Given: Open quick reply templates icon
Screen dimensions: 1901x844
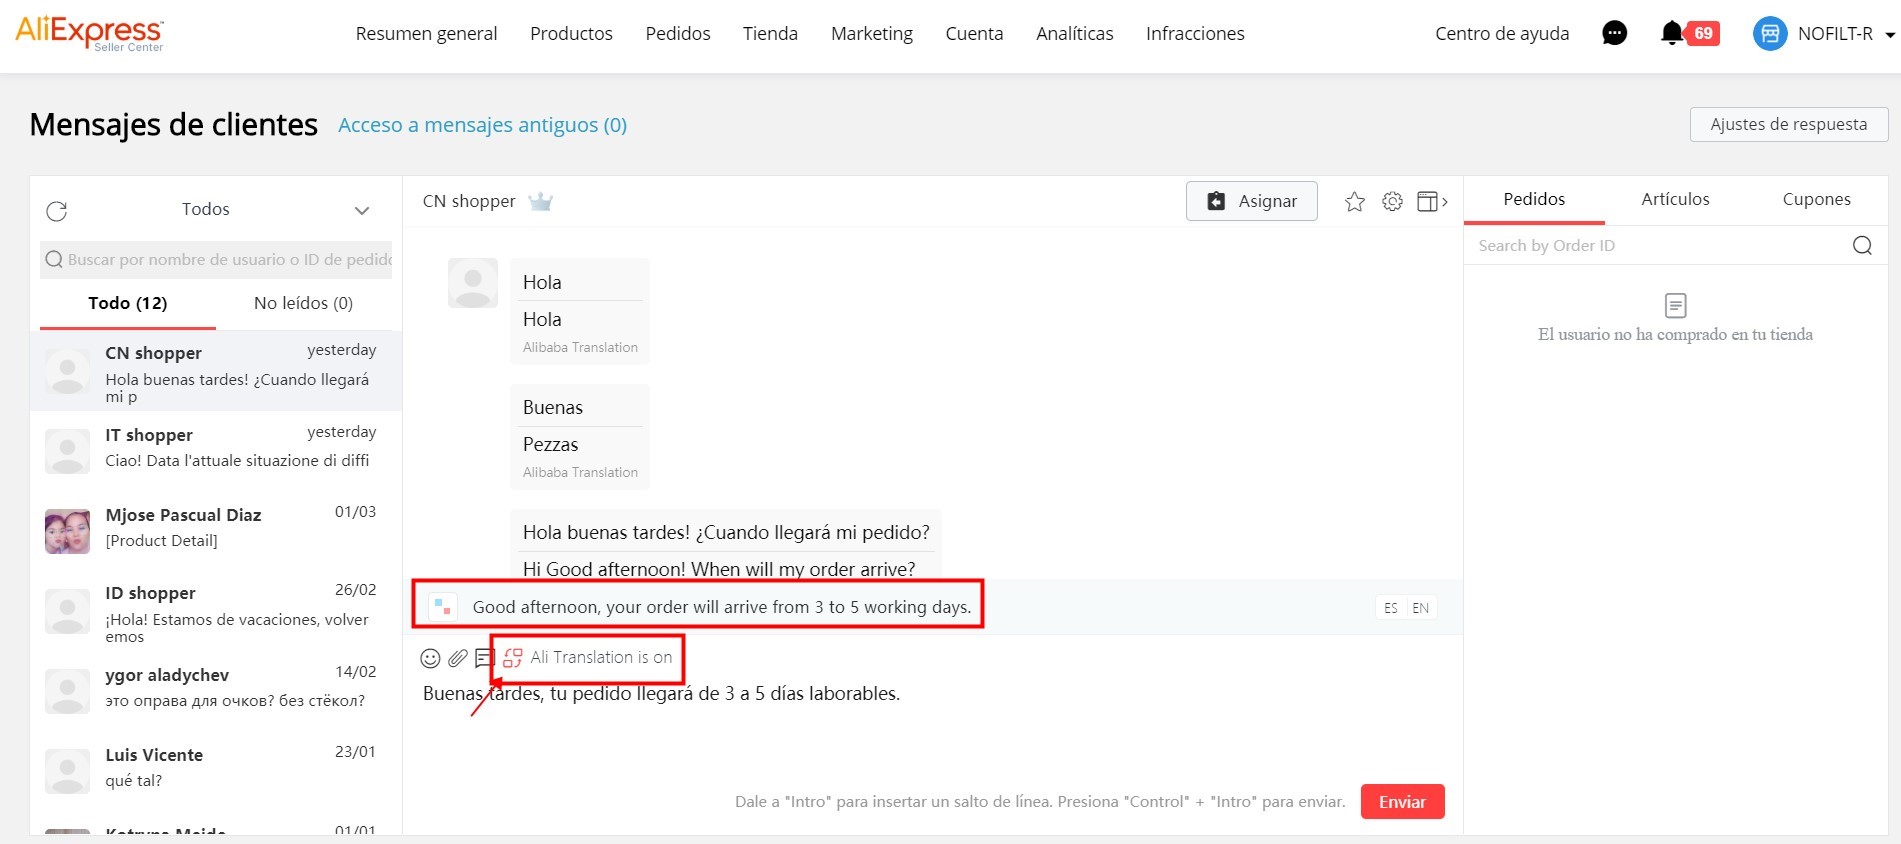Looking at the screenshot, I should click(485, 658).
